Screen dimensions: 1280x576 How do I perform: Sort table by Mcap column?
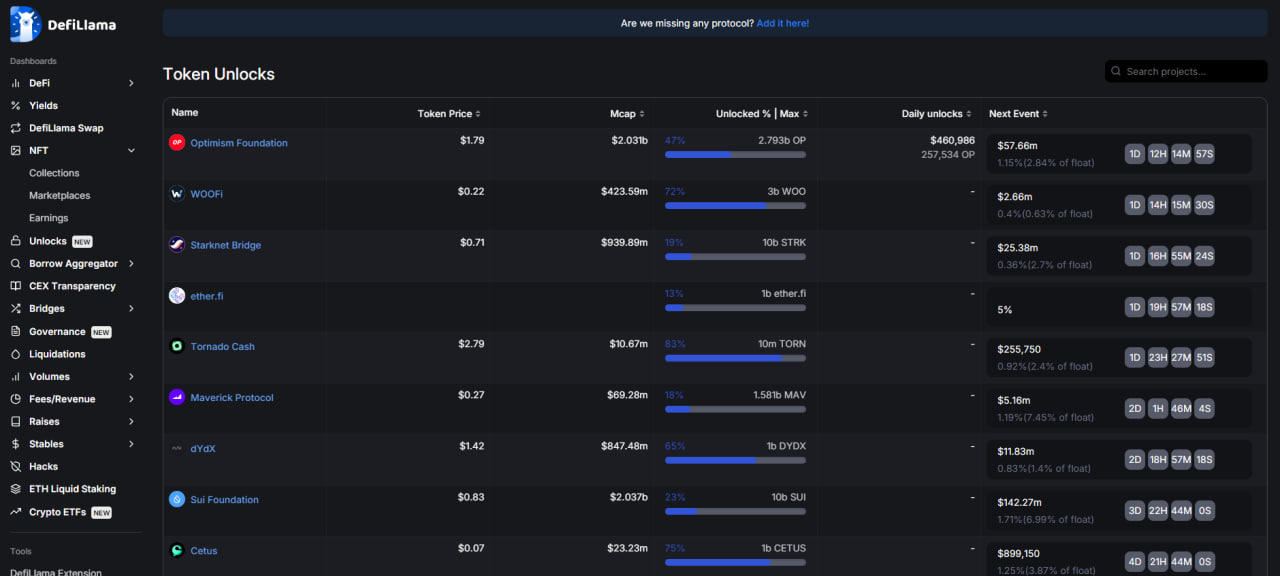click(627, 114)
